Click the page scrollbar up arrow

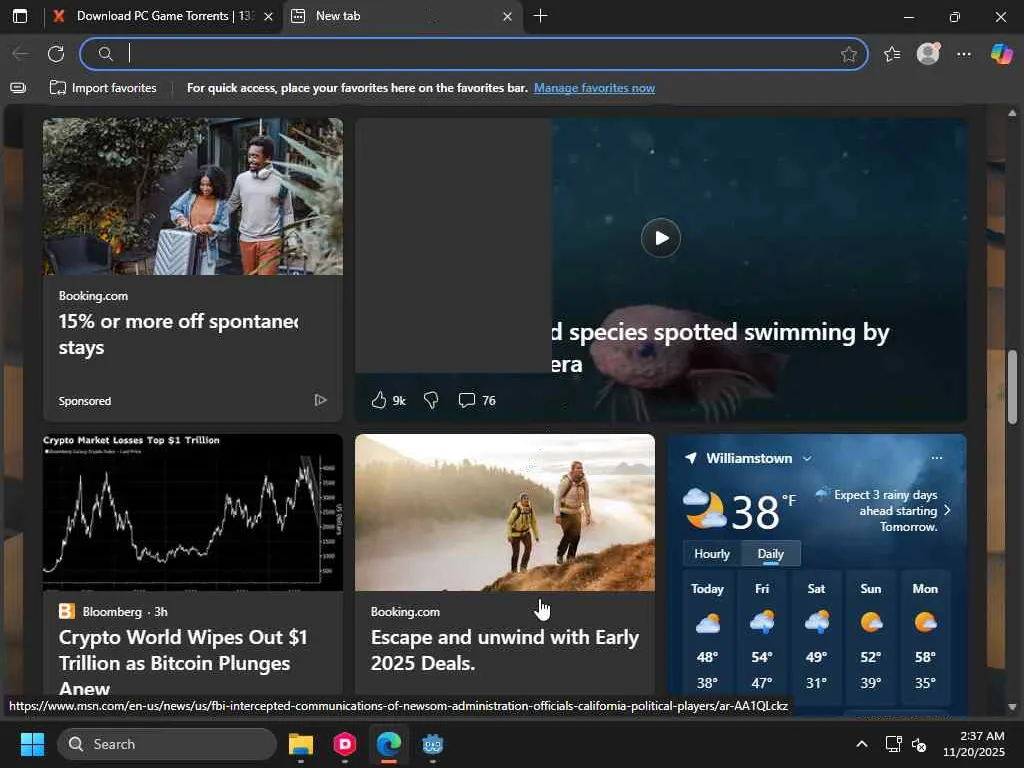(1012, 113)
